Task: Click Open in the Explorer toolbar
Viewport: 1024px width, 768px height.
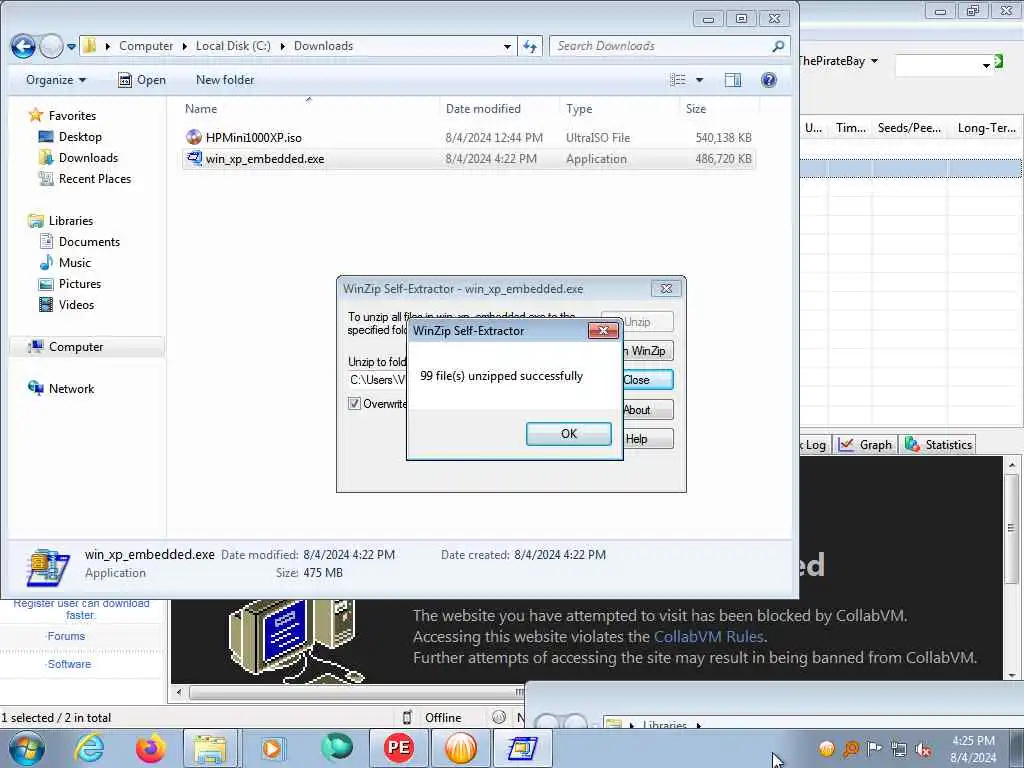Action: pyautogui.click(x=142, y=80)
